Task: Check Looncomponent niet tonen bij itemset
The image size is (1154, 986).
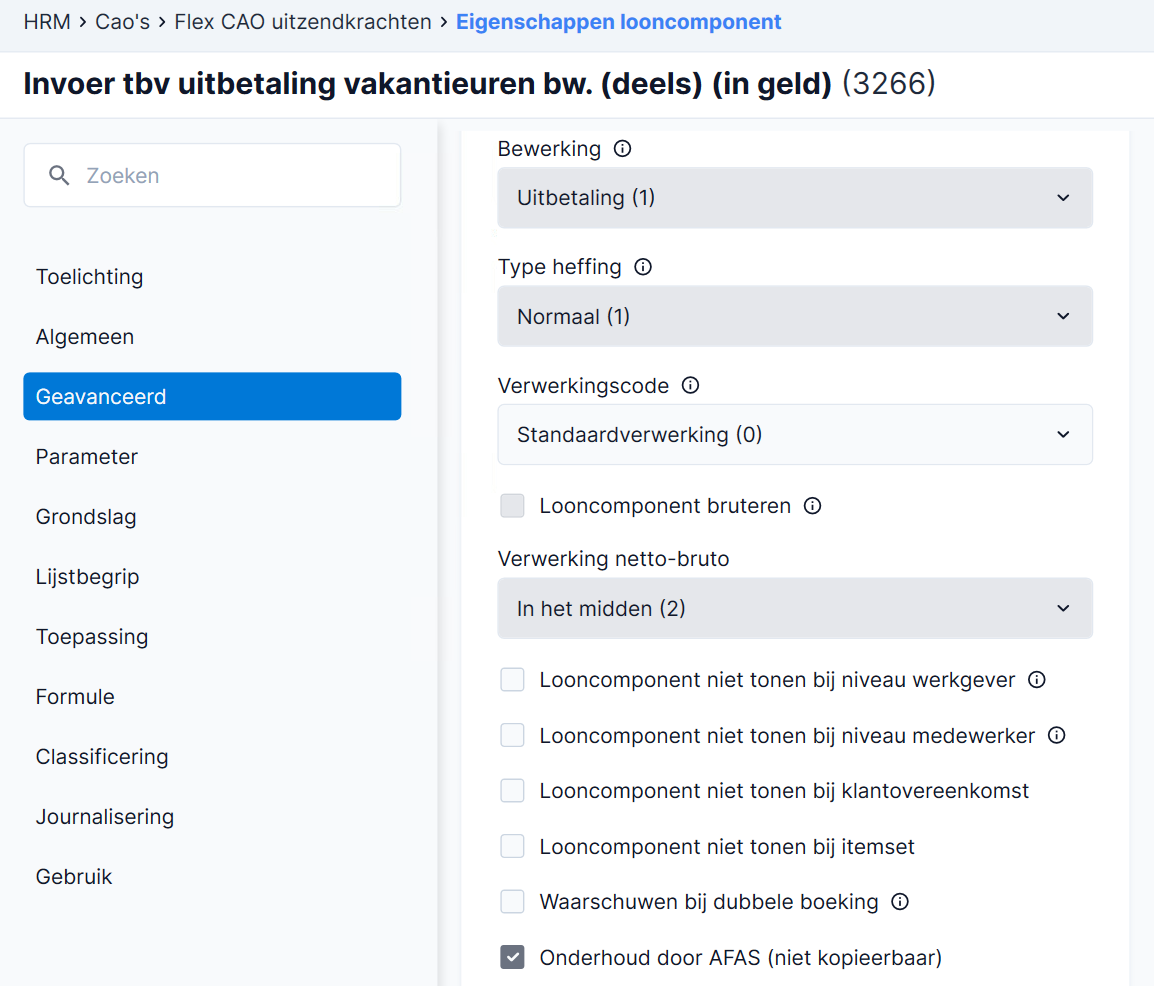Action: tap(512, 846)
